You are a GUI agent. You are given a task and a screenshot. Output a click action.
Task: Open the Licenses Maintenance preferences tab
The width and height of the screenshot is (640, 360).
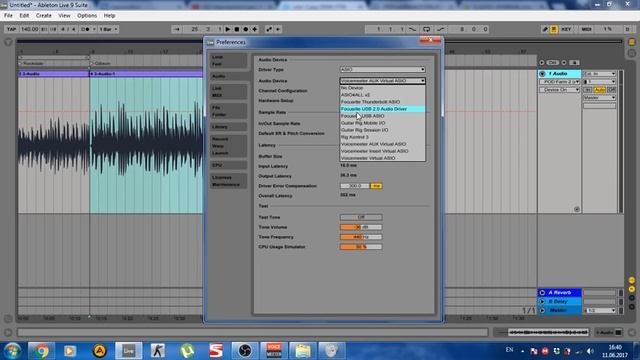point(229,181)
